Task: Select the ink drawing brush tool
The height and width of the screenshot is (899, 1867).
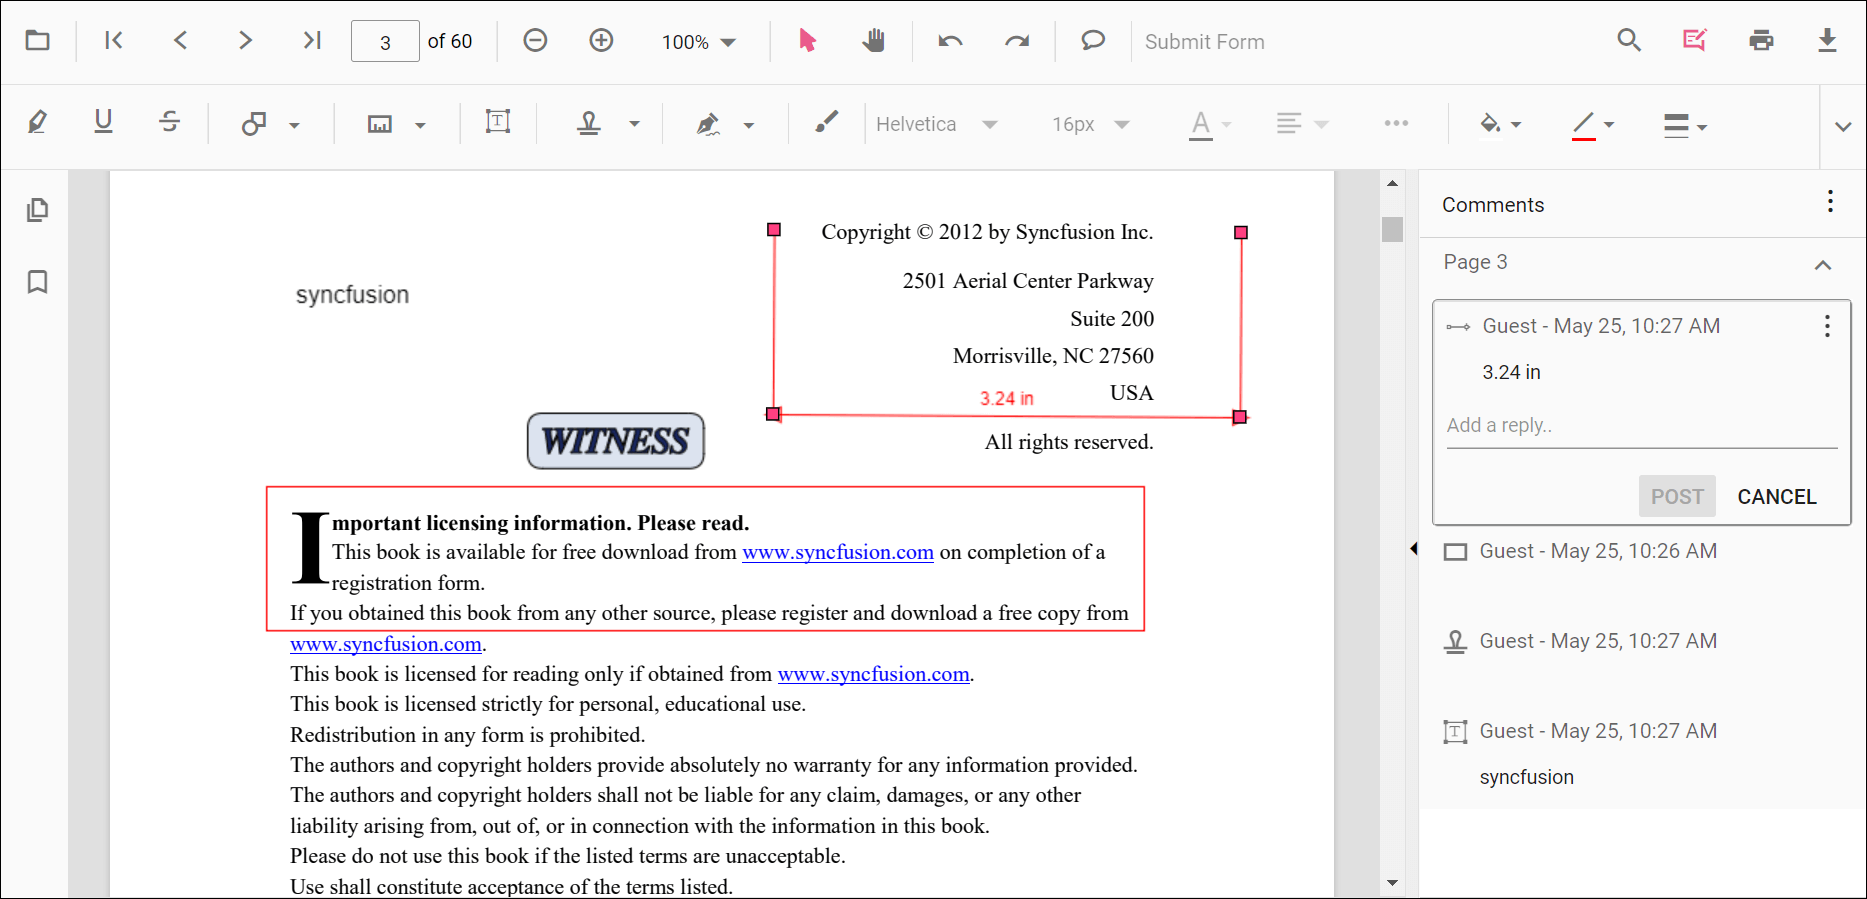Action: coord(826,122)
